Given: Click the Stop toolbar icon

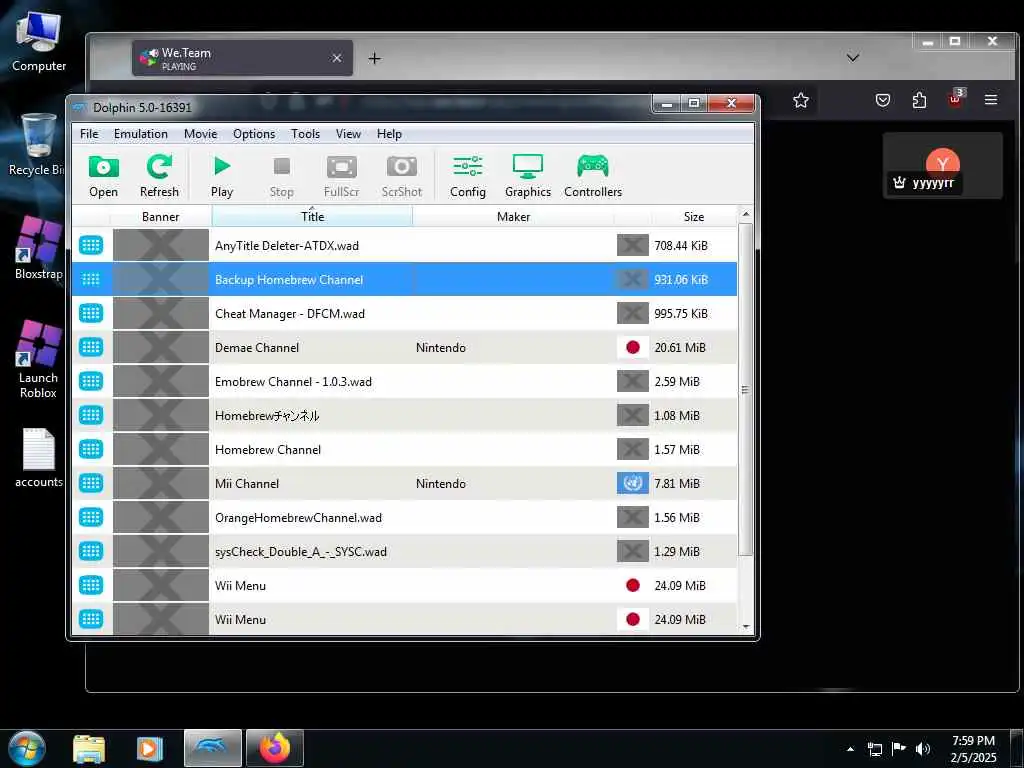Looking at the screenshot, I should pos(281,176).
